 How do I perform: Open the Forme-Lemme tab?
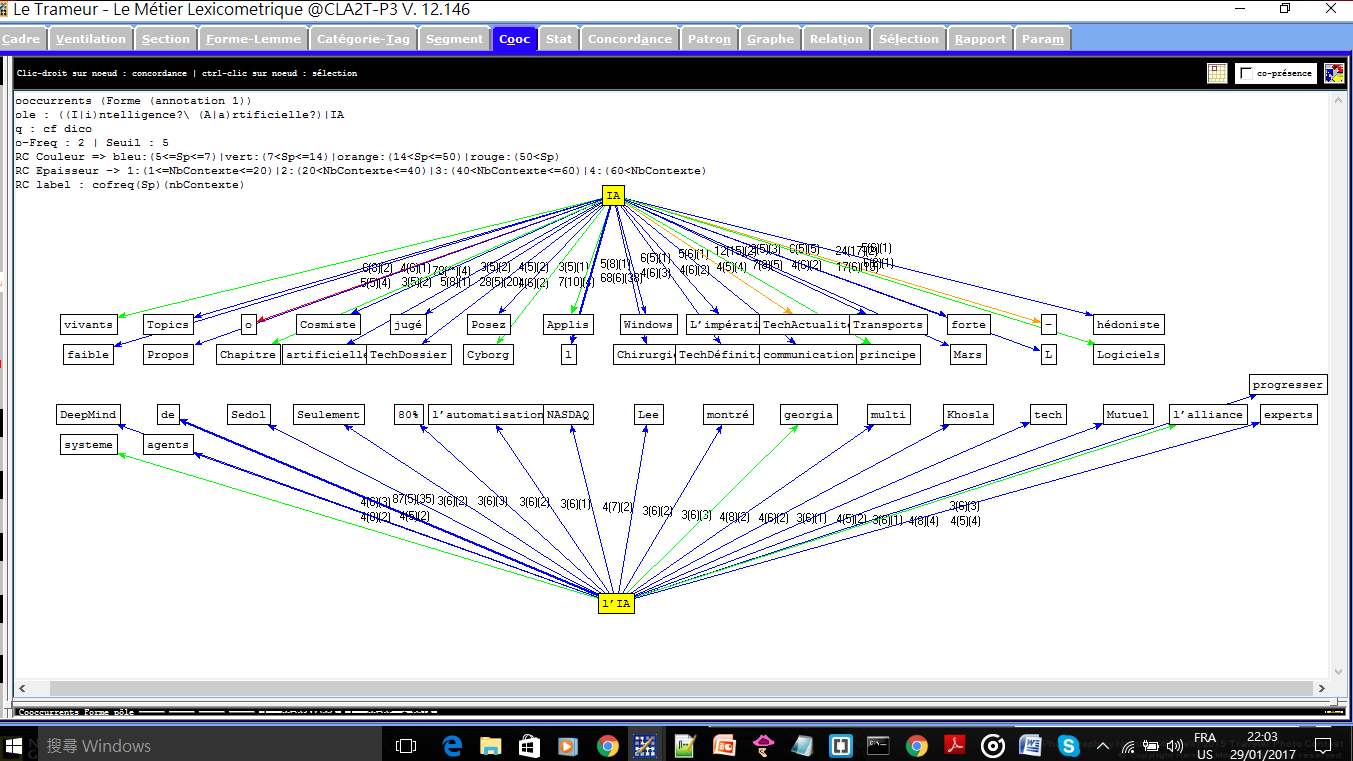253,39
